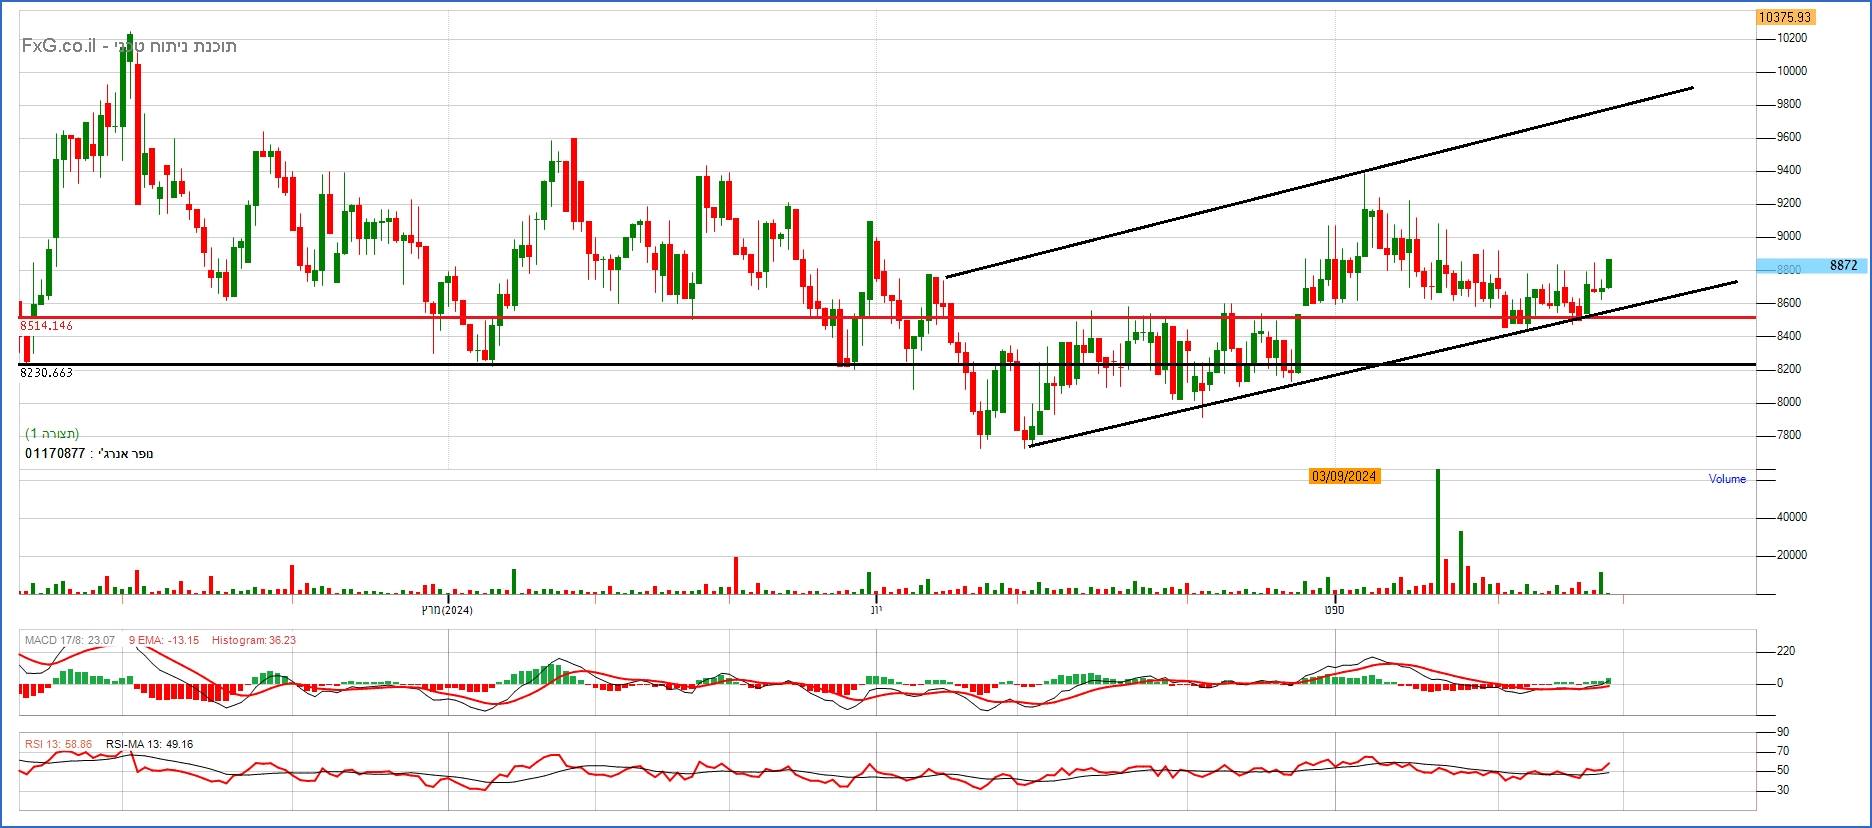The height and width of the screenshot is (828, 1872).
Task: Click the blue Volume label
Action: (x=1727, y=479)
